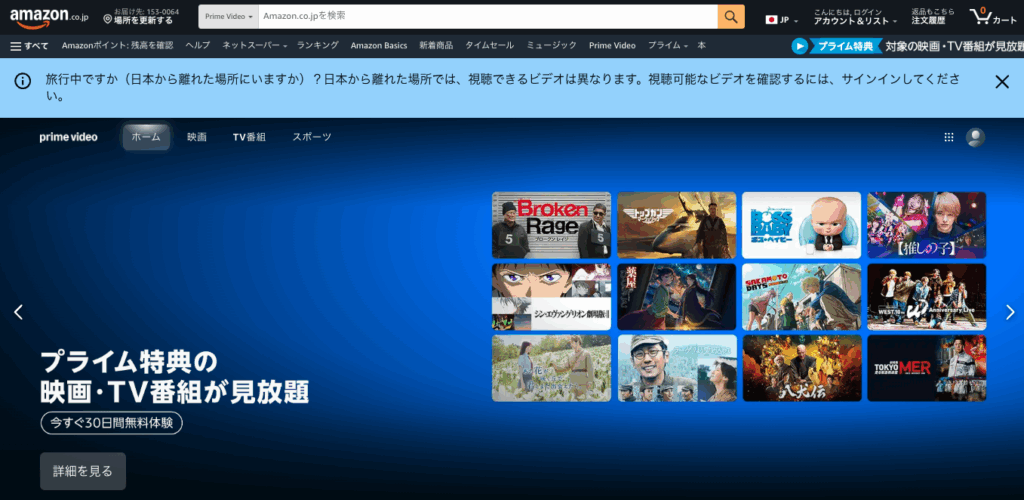Open the 本 nav link

[x=701, y=46]
